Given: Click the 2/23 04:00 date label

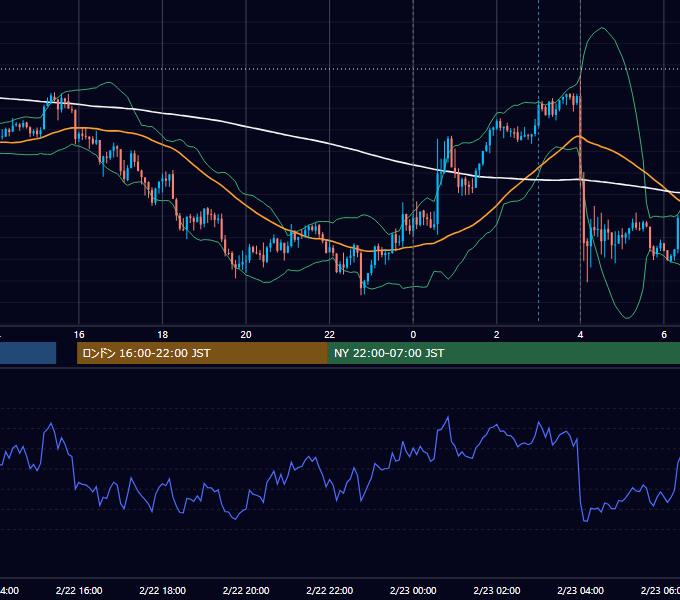Looking at the screenshot, I should click(580, 591).
